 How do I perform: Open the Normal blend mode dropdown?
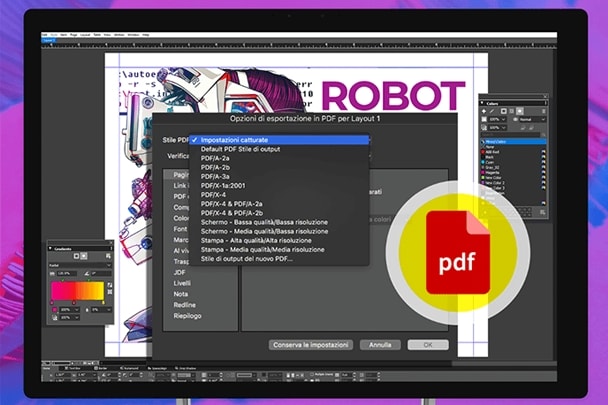532,119
